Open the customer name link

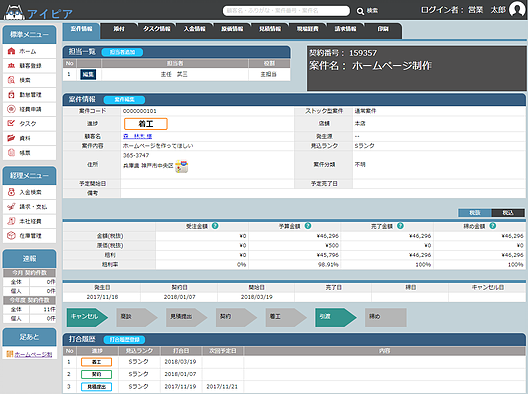coord(137,136)
